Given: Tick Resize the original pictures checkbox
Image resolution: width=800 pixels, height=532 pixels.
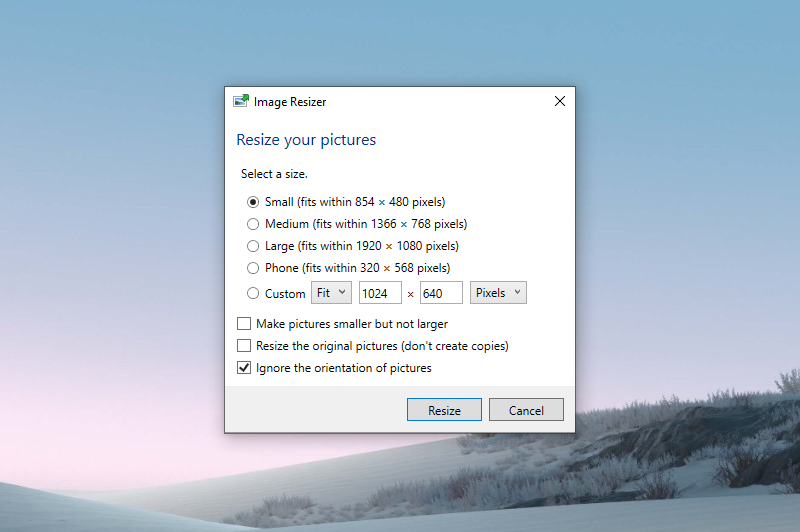Looking at the screenshot, I should pyautogui.click(x=244, y=346).
